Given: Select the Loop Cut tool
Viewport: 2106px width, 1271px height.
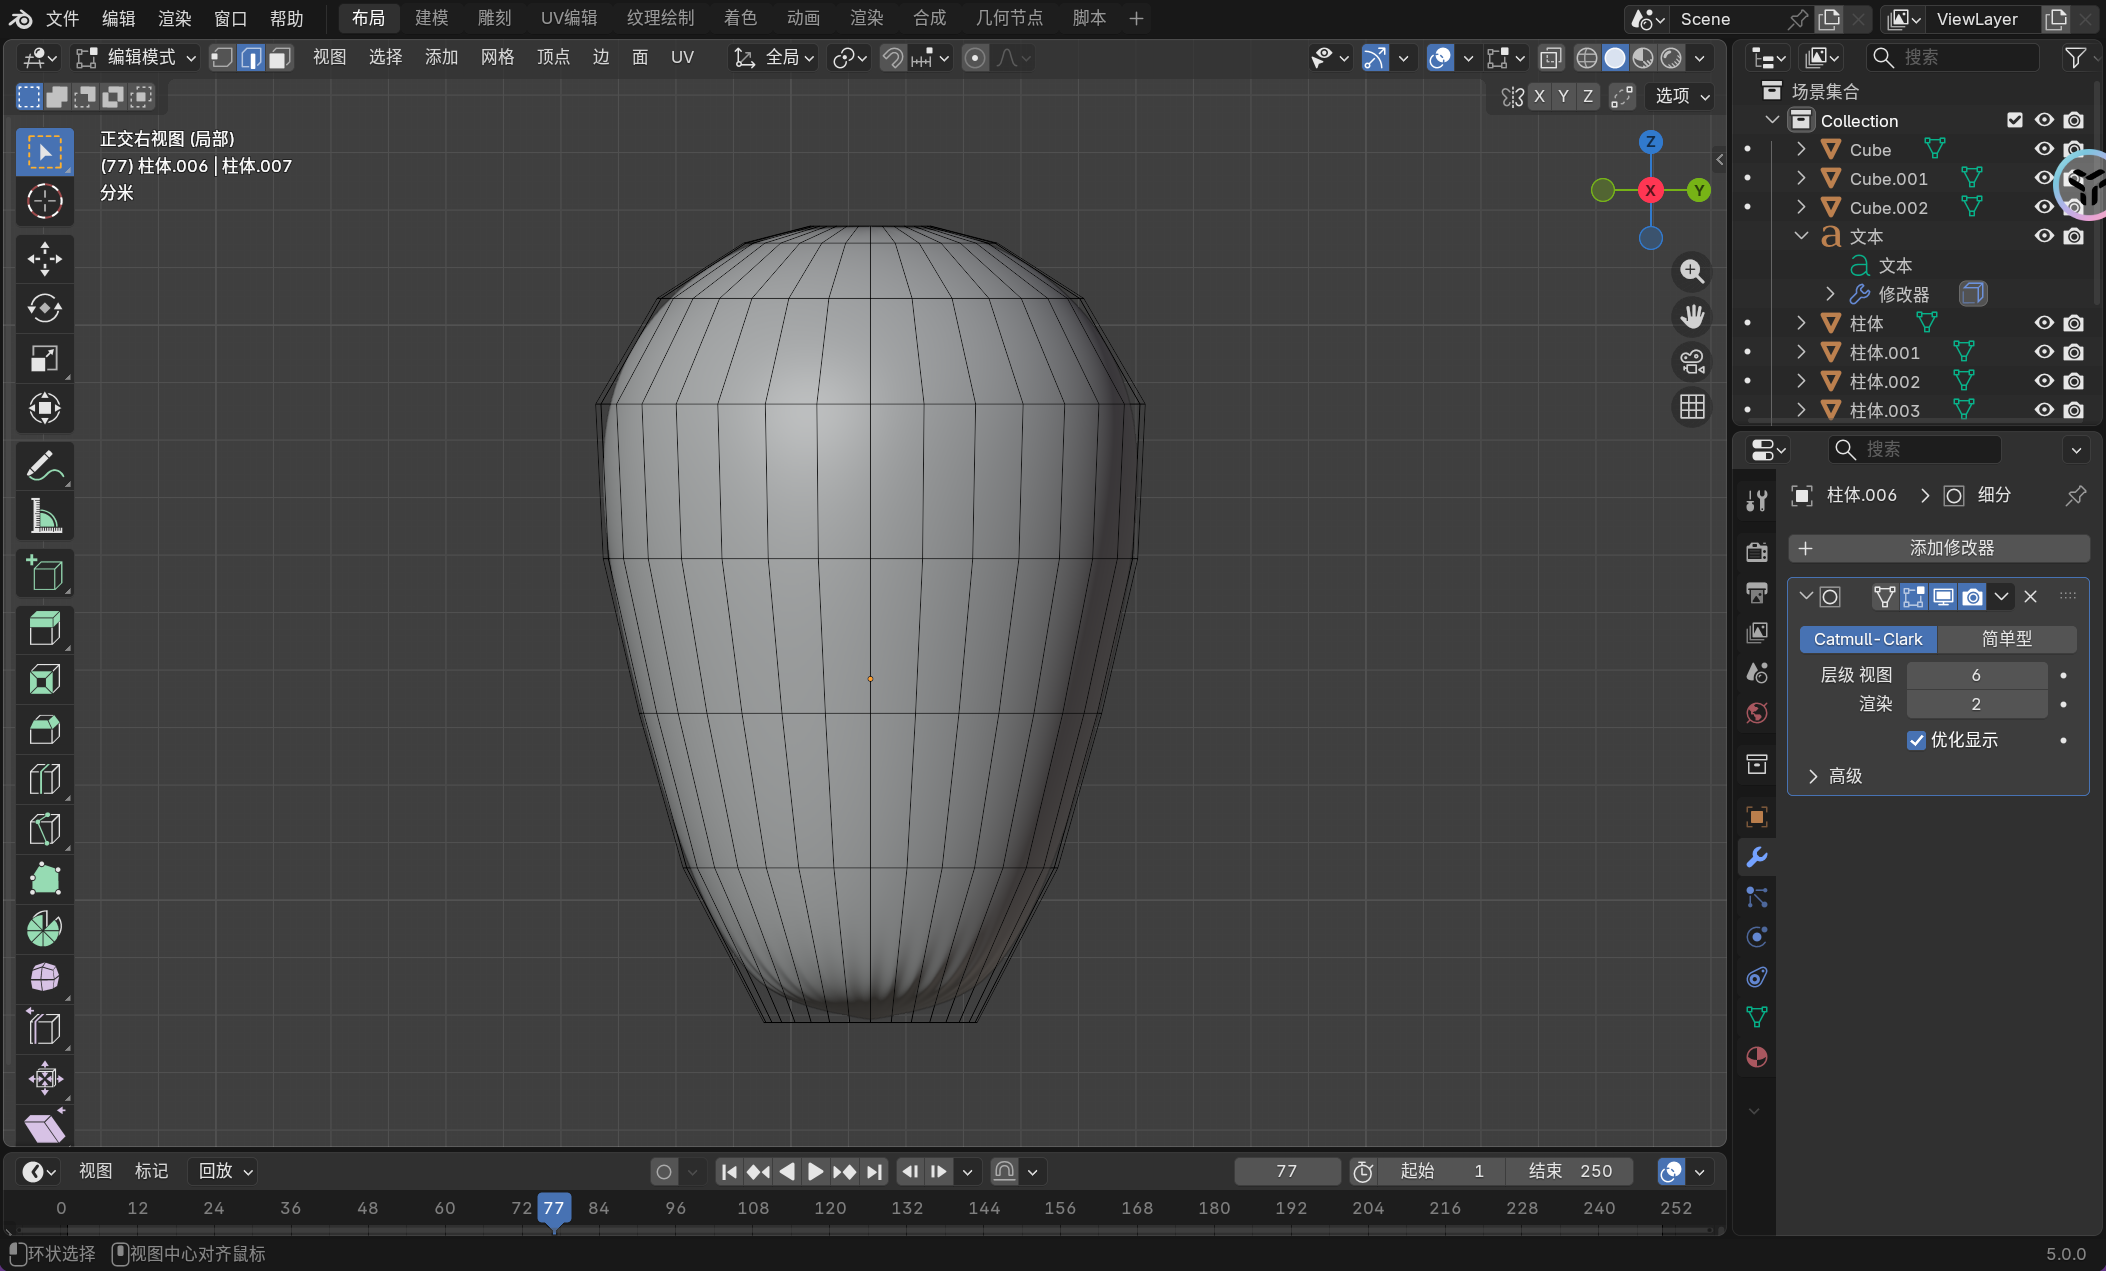Looking at the screenshot, I should [44, 779].
